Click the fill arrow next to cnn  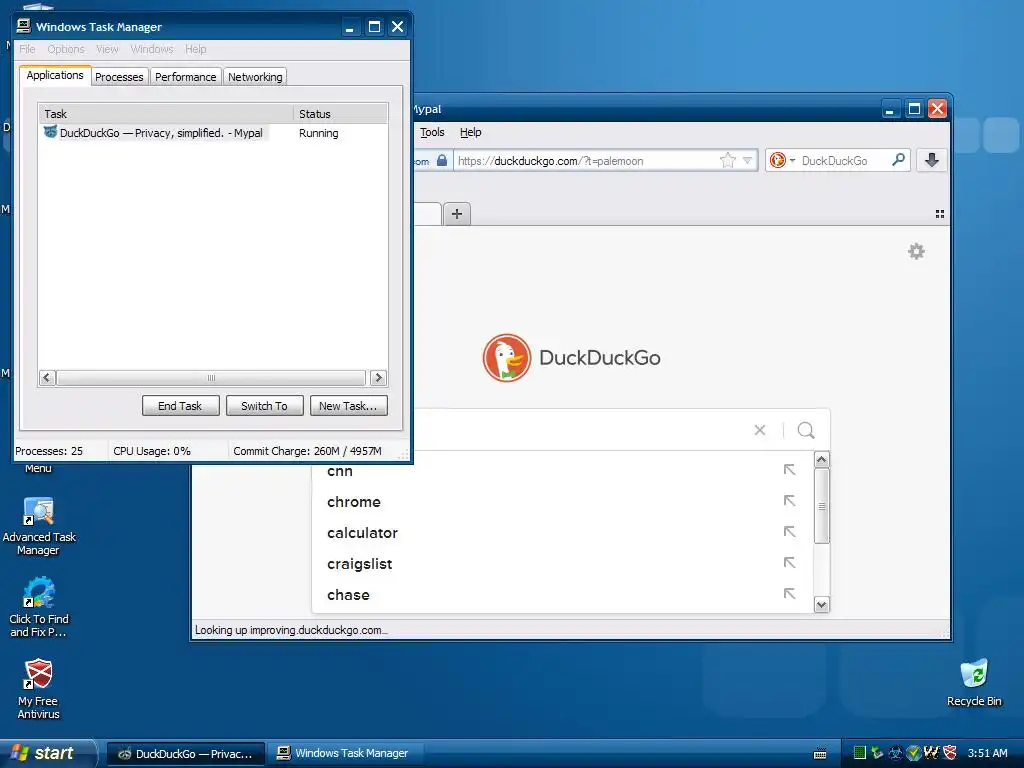point(790,470)
